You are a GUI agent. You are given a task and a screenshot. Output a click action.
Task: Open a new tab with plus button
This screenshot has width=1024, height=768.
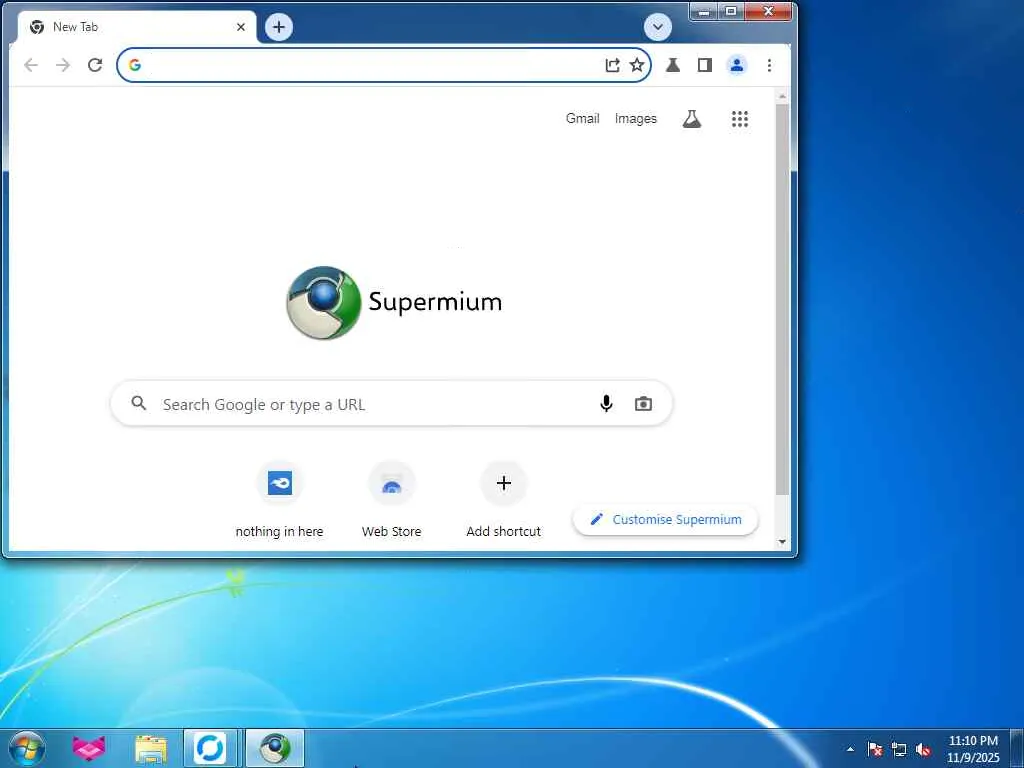(279, 27)
